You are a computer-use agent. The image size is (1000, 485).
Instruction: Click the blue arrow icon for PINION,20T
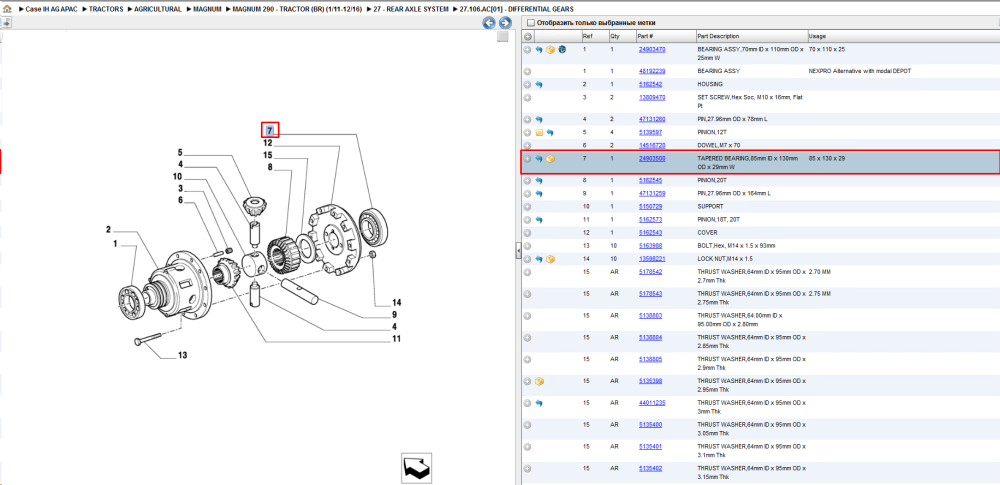pyautogui.click(x=539, y=181)
